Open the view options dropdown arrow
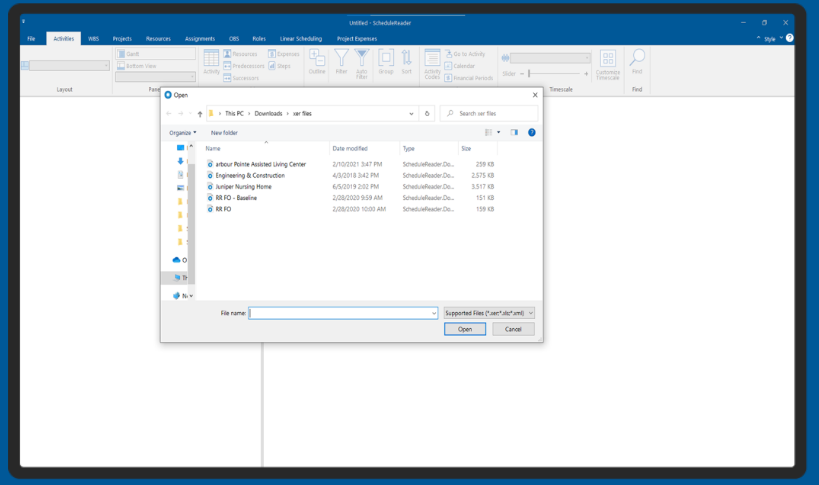 click(x=498, y=132)
